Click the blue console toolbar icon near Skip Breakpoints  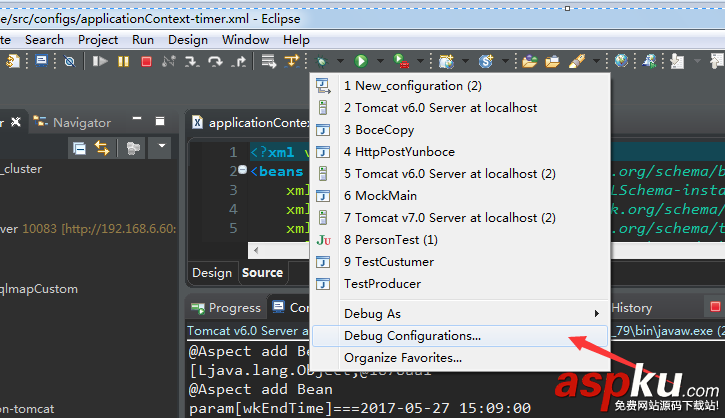click(x=42, y=61)
